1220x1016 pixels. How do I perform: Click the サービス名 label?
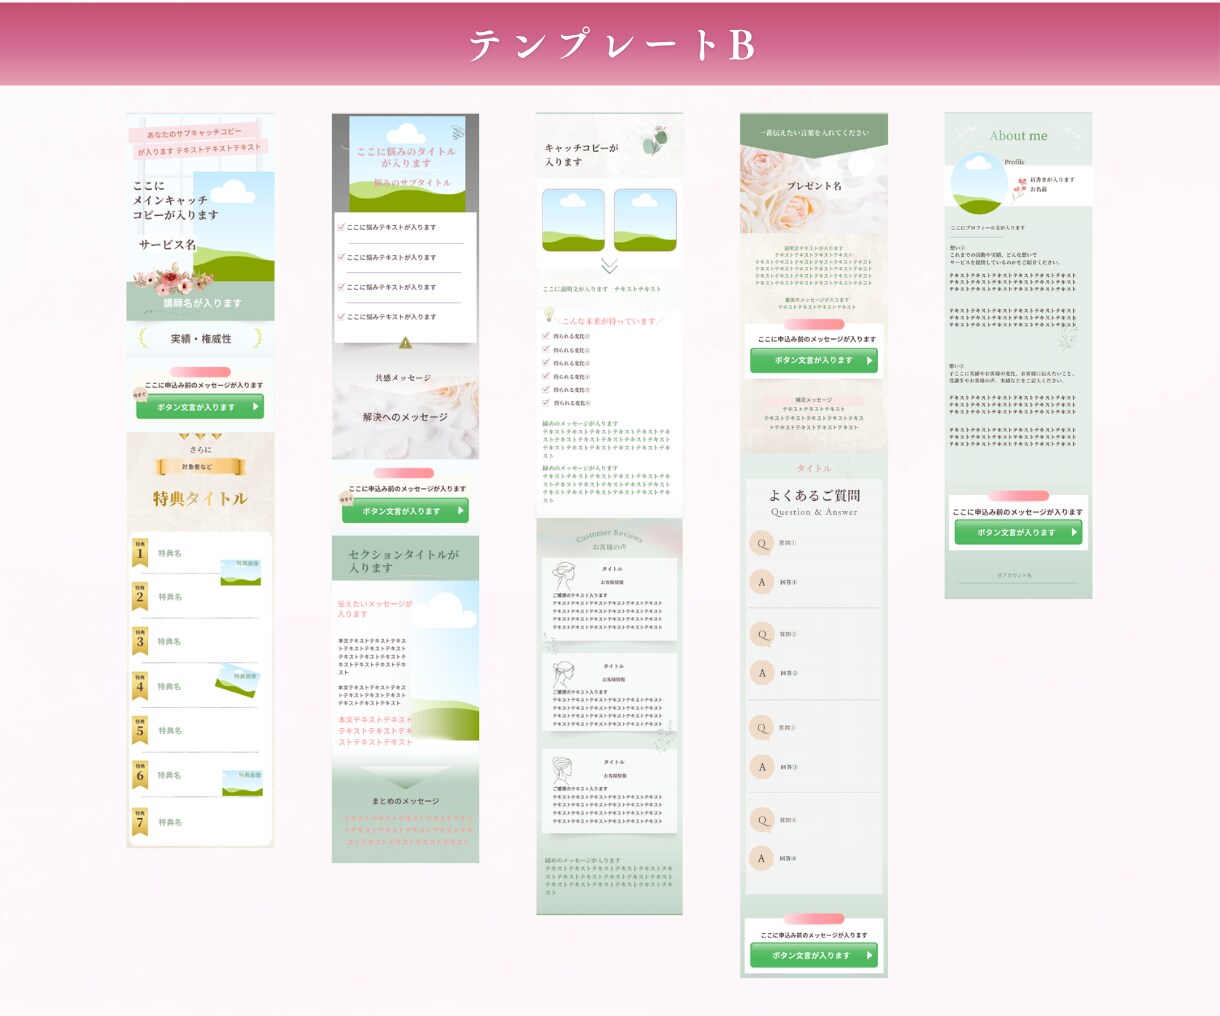[167, 244]
